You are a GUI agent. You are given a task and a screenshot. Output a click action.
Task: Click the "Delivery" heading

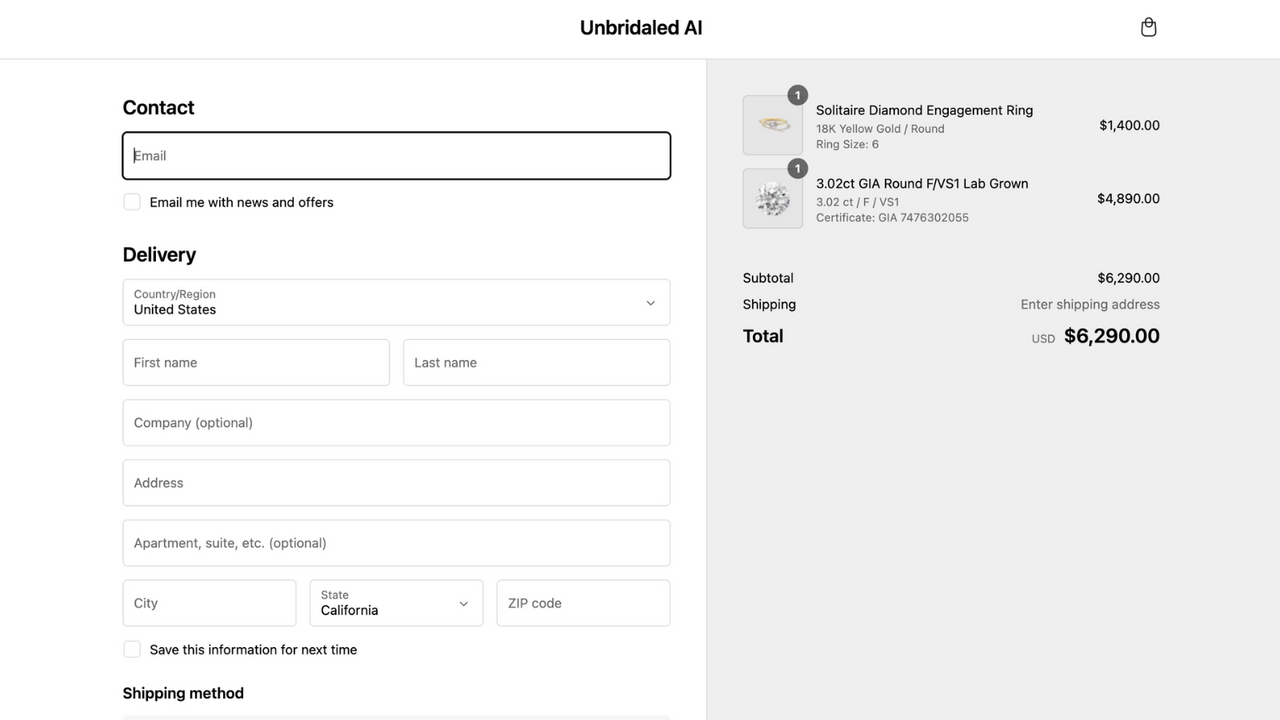click(159, 254)
